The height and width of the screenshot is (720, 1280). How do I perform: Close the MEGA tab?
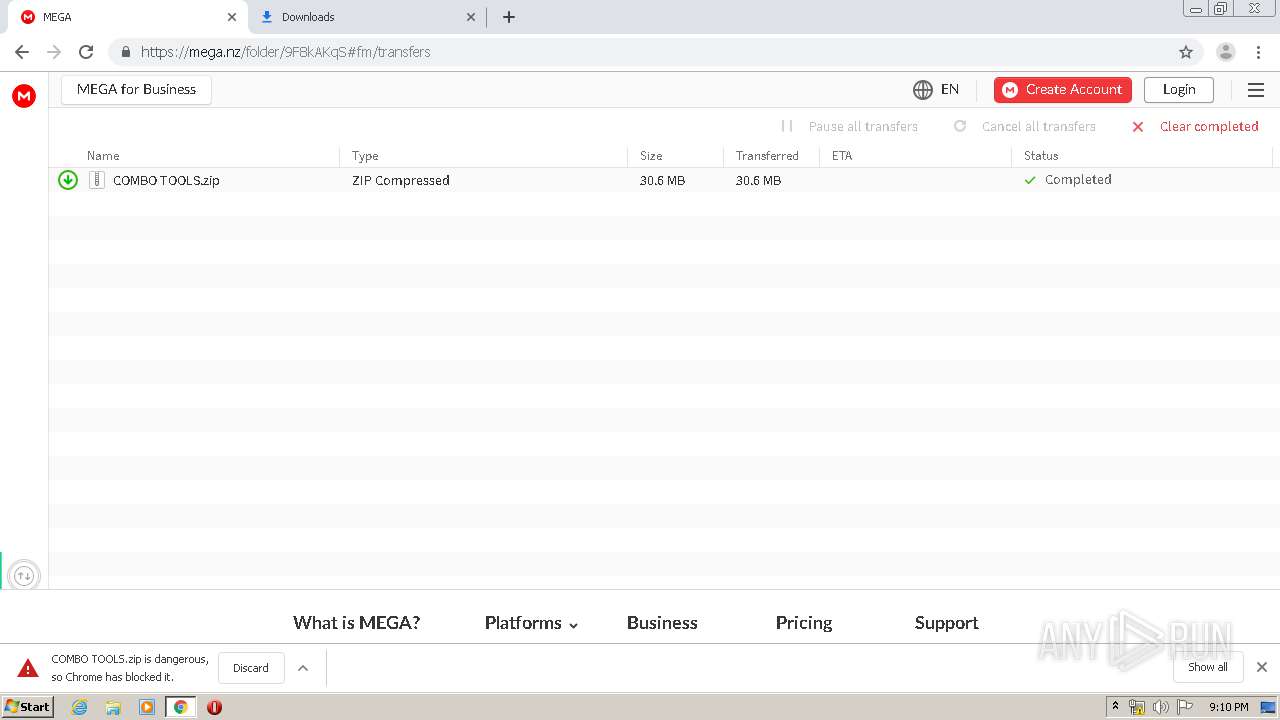click(232, 17)
